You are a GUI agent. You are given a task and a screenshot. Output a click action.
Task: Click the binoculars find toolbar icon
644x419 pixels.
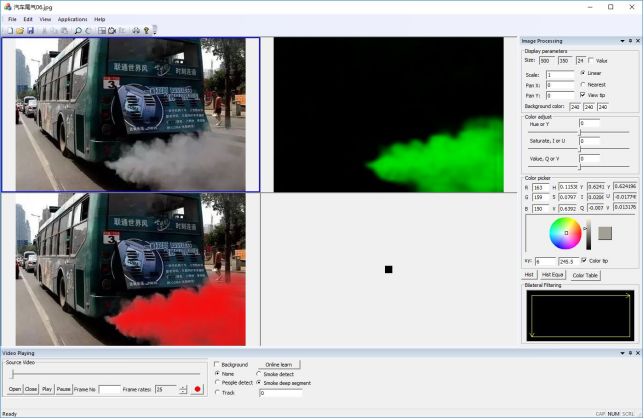pos(136,31)
